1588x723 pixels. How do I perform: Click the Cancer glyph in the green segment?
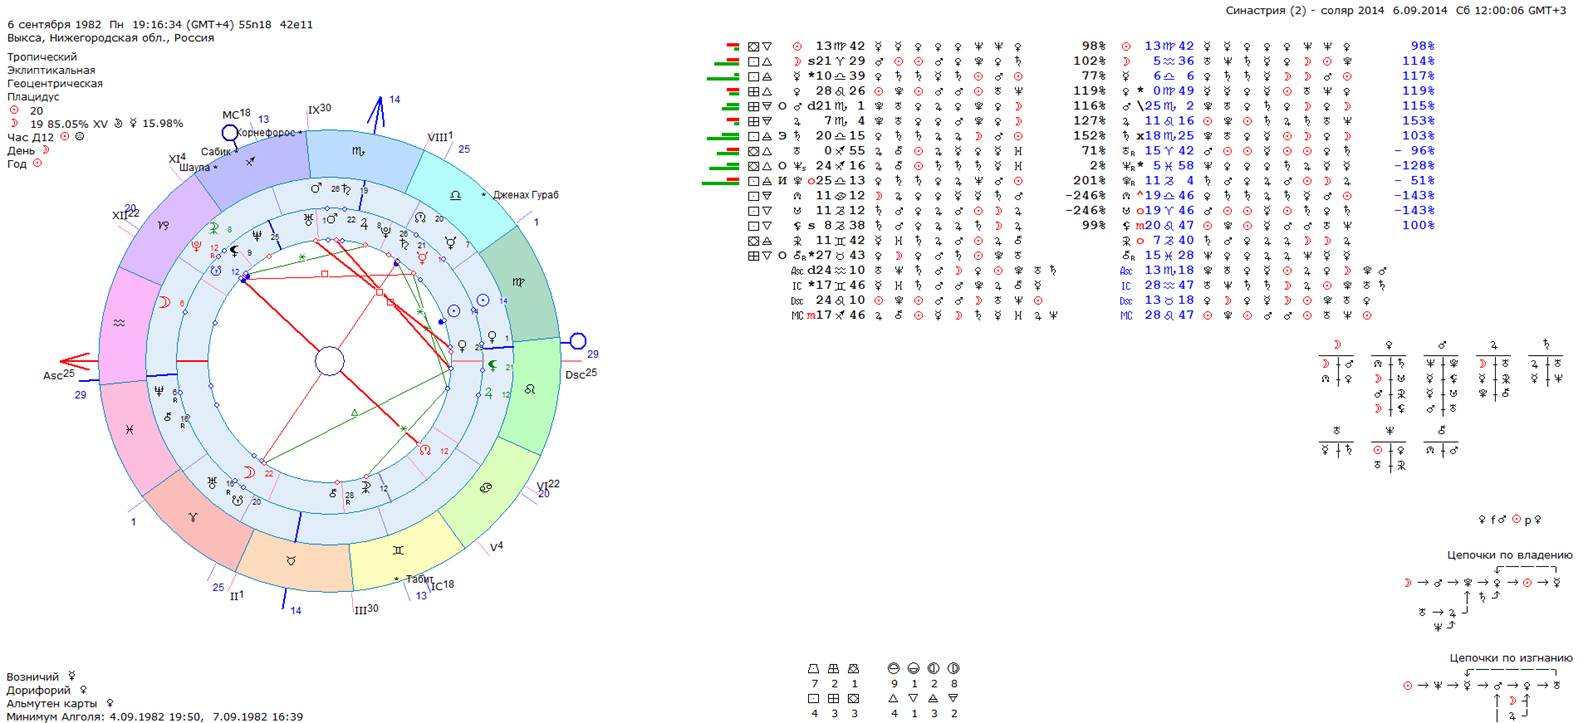tap(486, 487)
